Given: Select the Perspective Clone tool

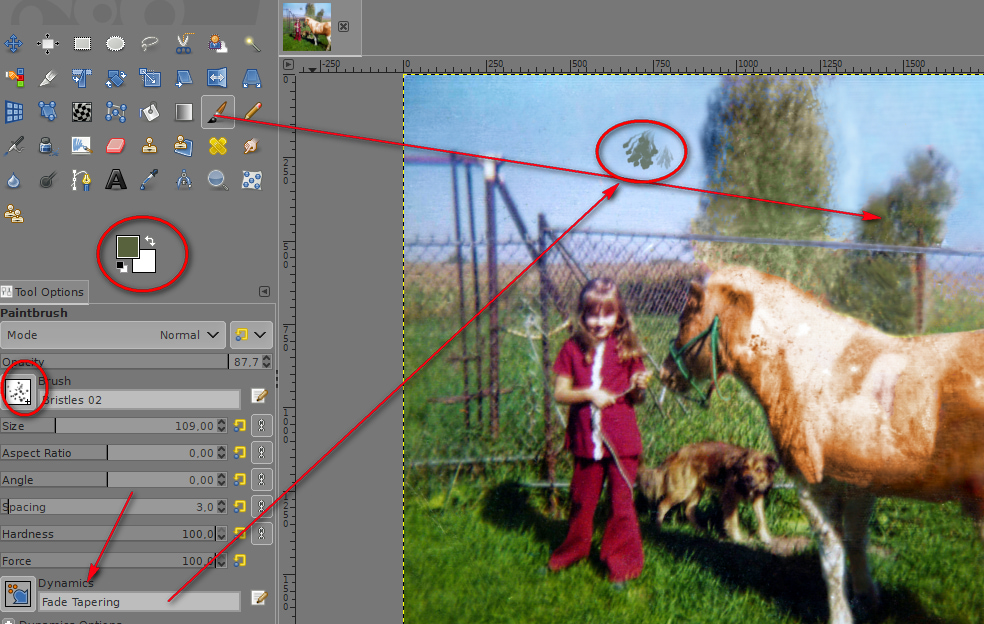Looking at the screenshot, I should (x=183, y=146).
